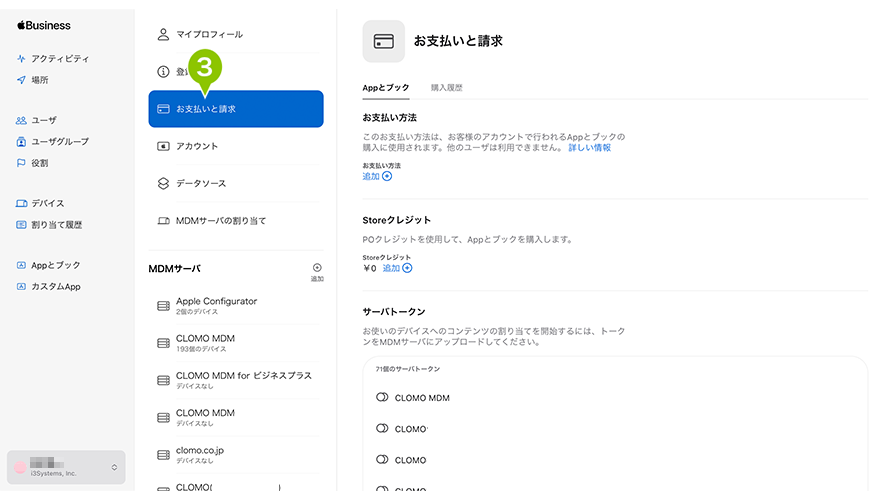
Task: Click the Apple Configurator server icon
Action: coord(163,306)
